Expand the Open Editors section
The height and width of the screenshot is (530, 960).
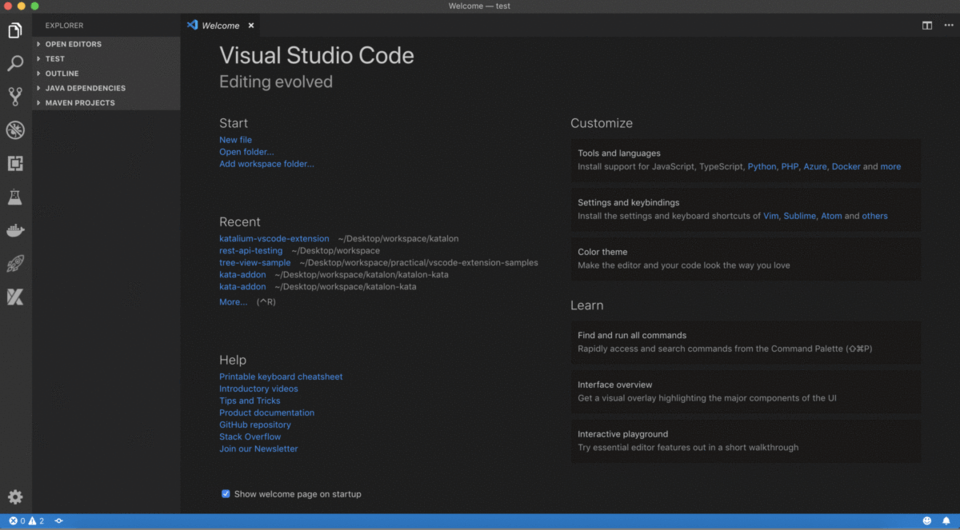point(107,44)
